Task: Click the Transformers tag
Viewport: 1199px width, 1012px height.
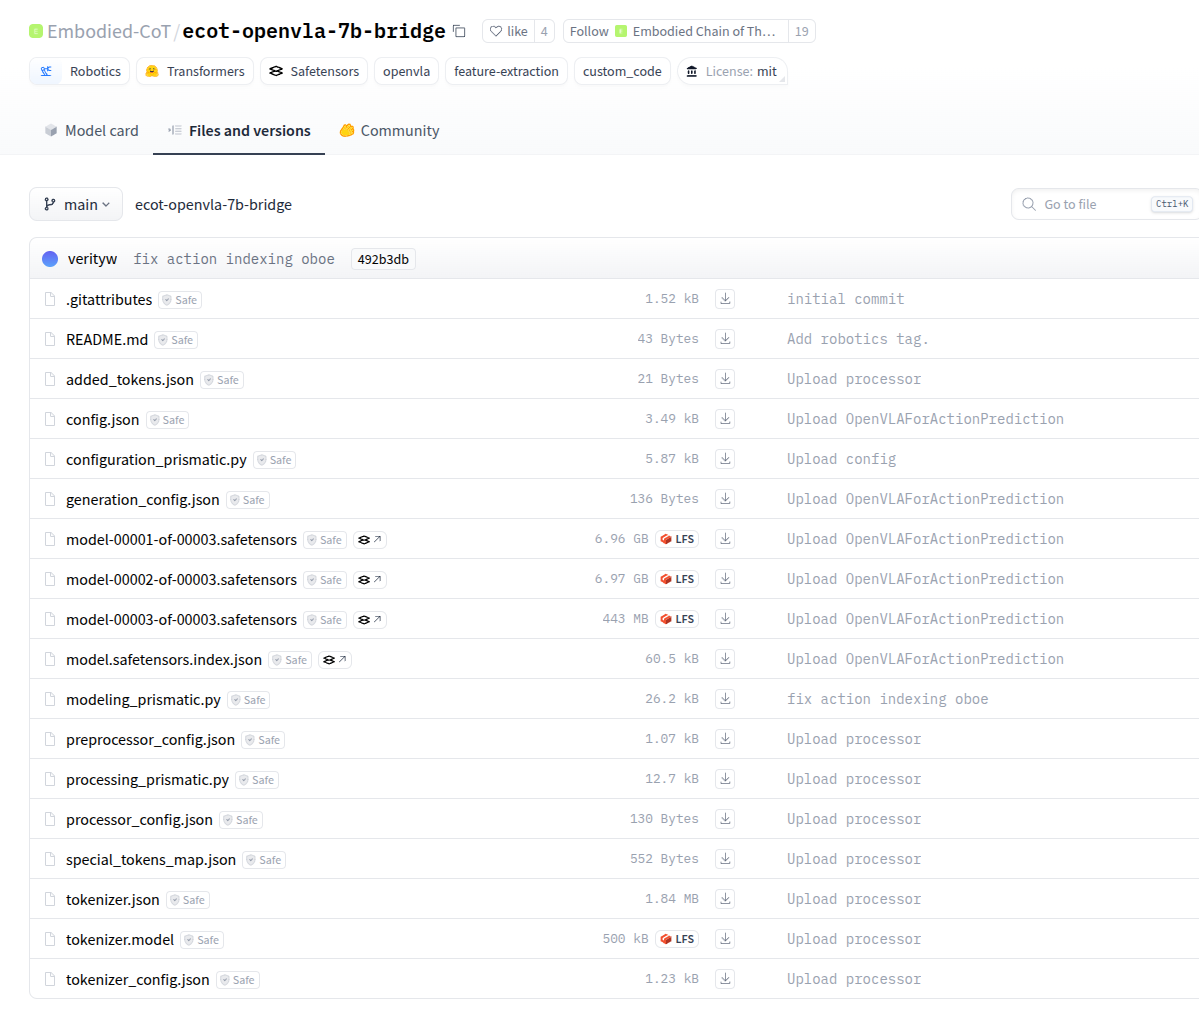Action: (195, 71)
